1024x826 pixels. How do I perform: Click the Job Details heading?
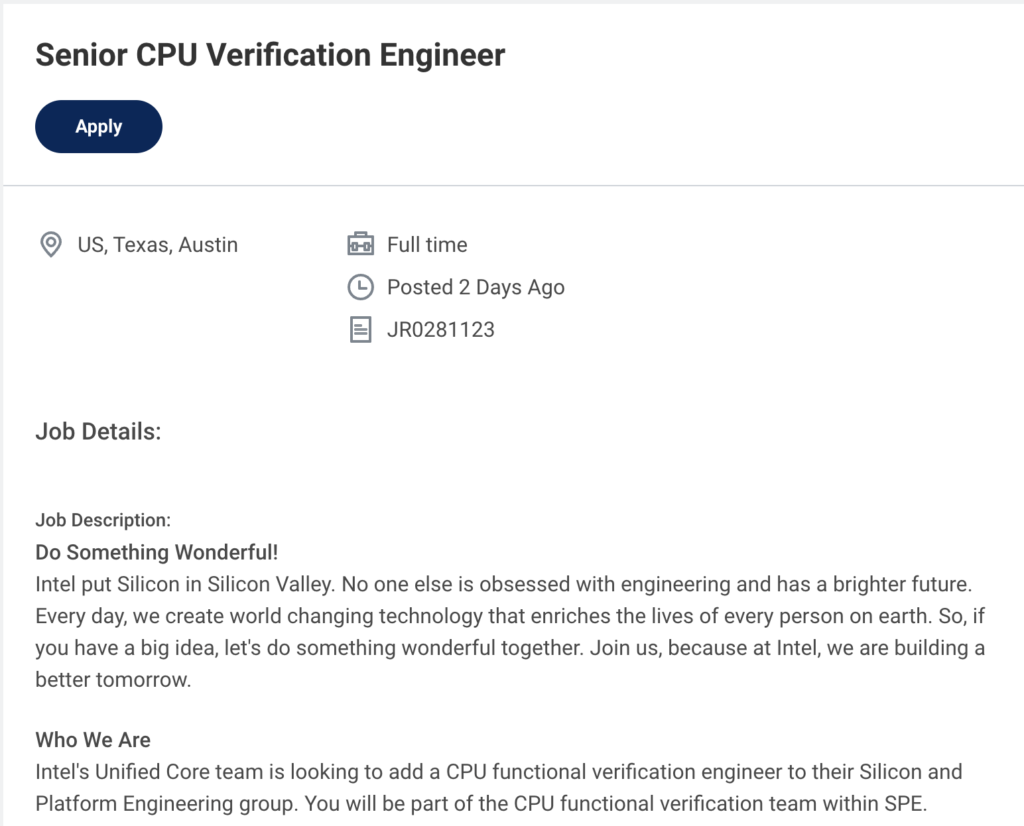(x=98, y=432)
